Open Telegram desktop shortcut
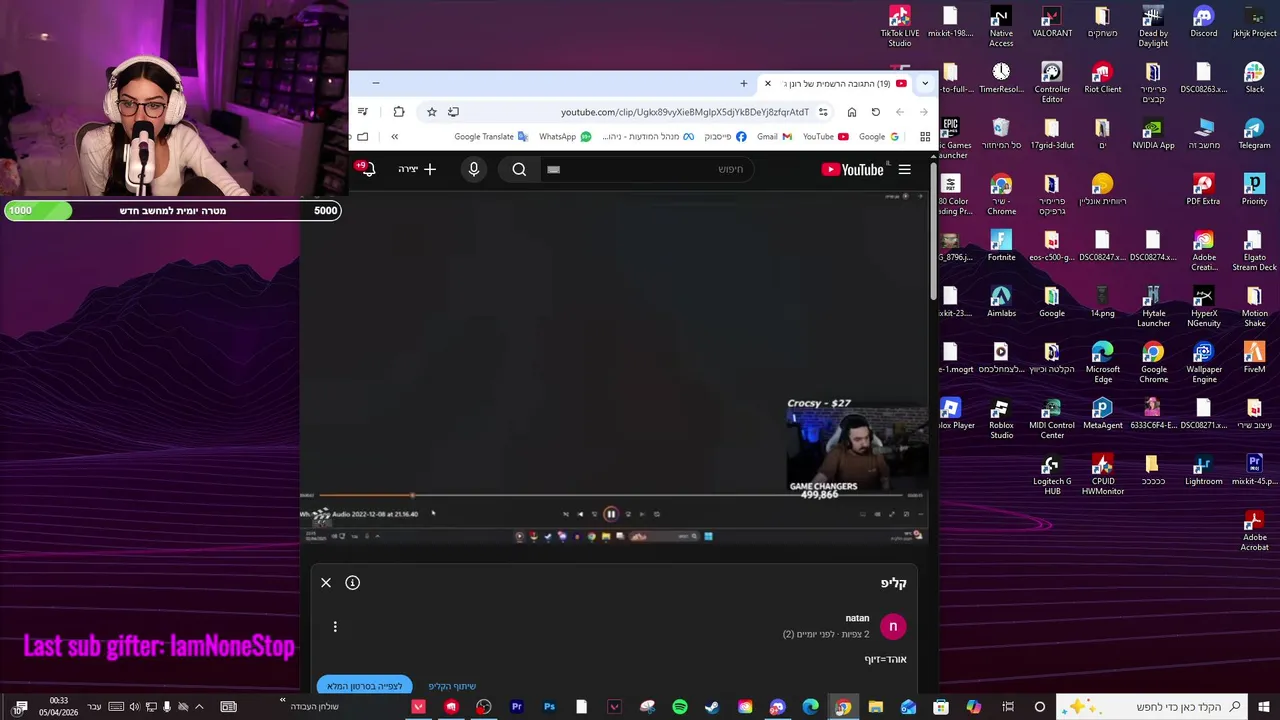Viewport: 1280px width, 720px height. tap(1254, 135)
